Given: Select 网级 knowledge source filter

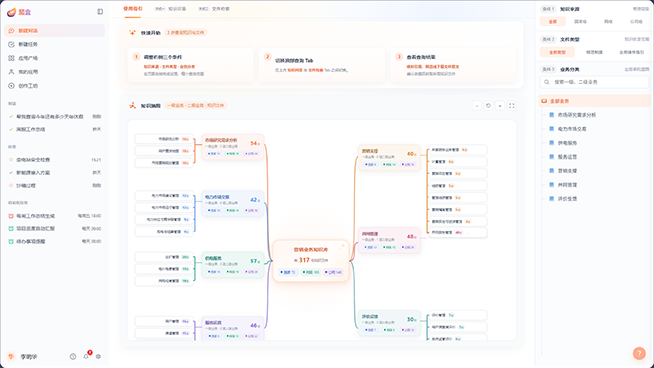Looking at the screenshot, I should 608,22.
